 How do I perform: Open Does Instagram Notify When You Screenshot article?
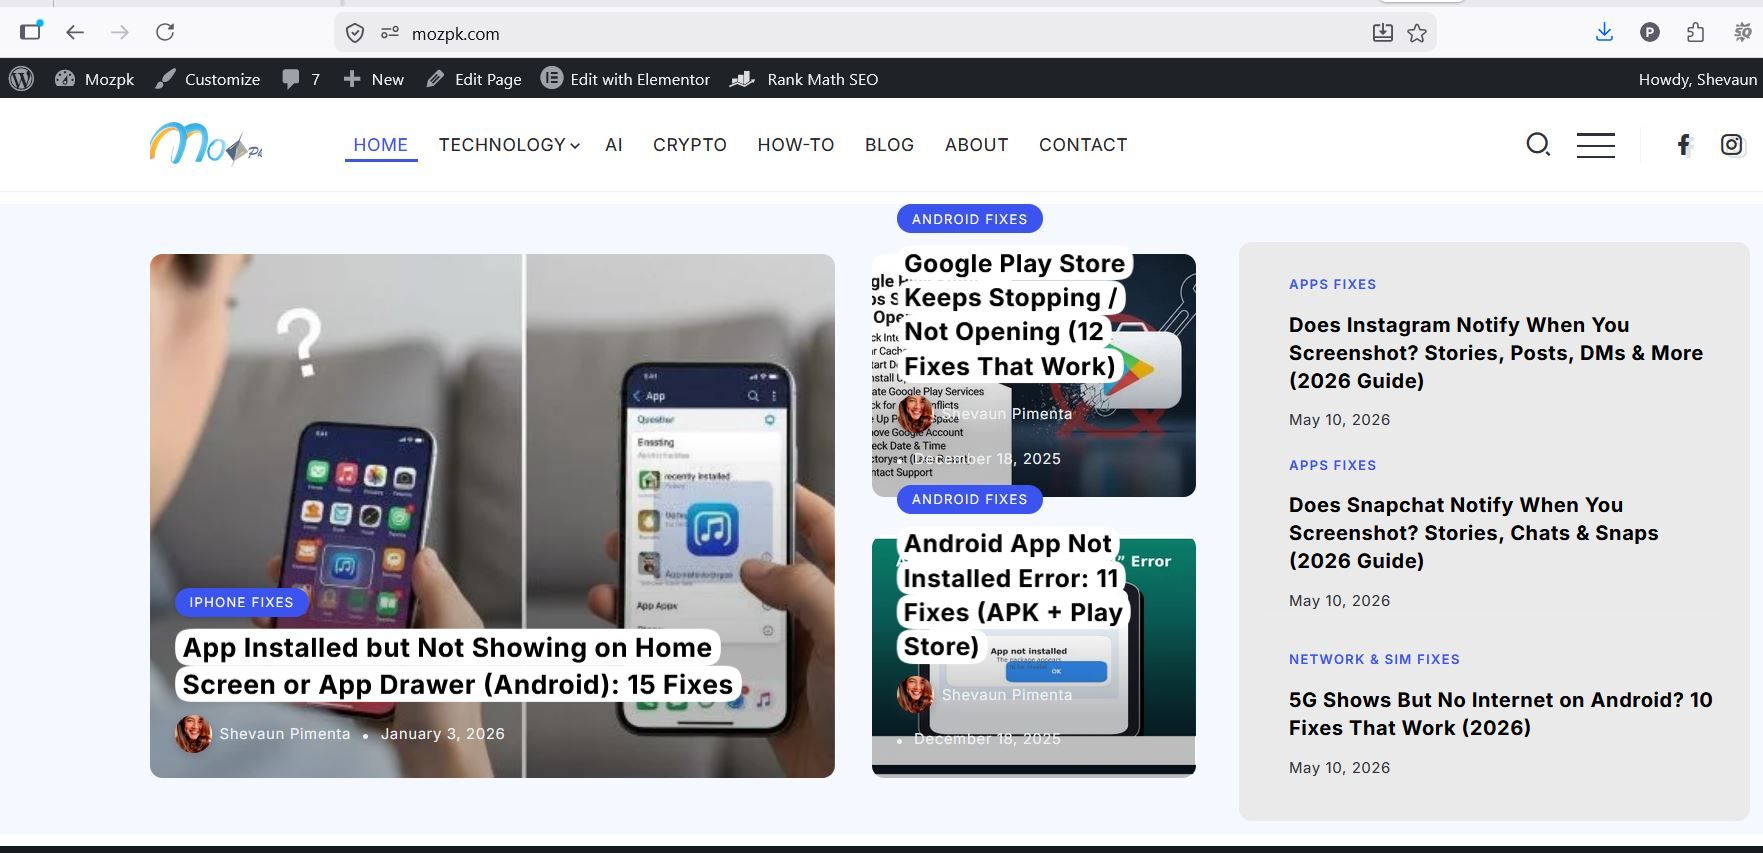click(x=1496, y=353)
